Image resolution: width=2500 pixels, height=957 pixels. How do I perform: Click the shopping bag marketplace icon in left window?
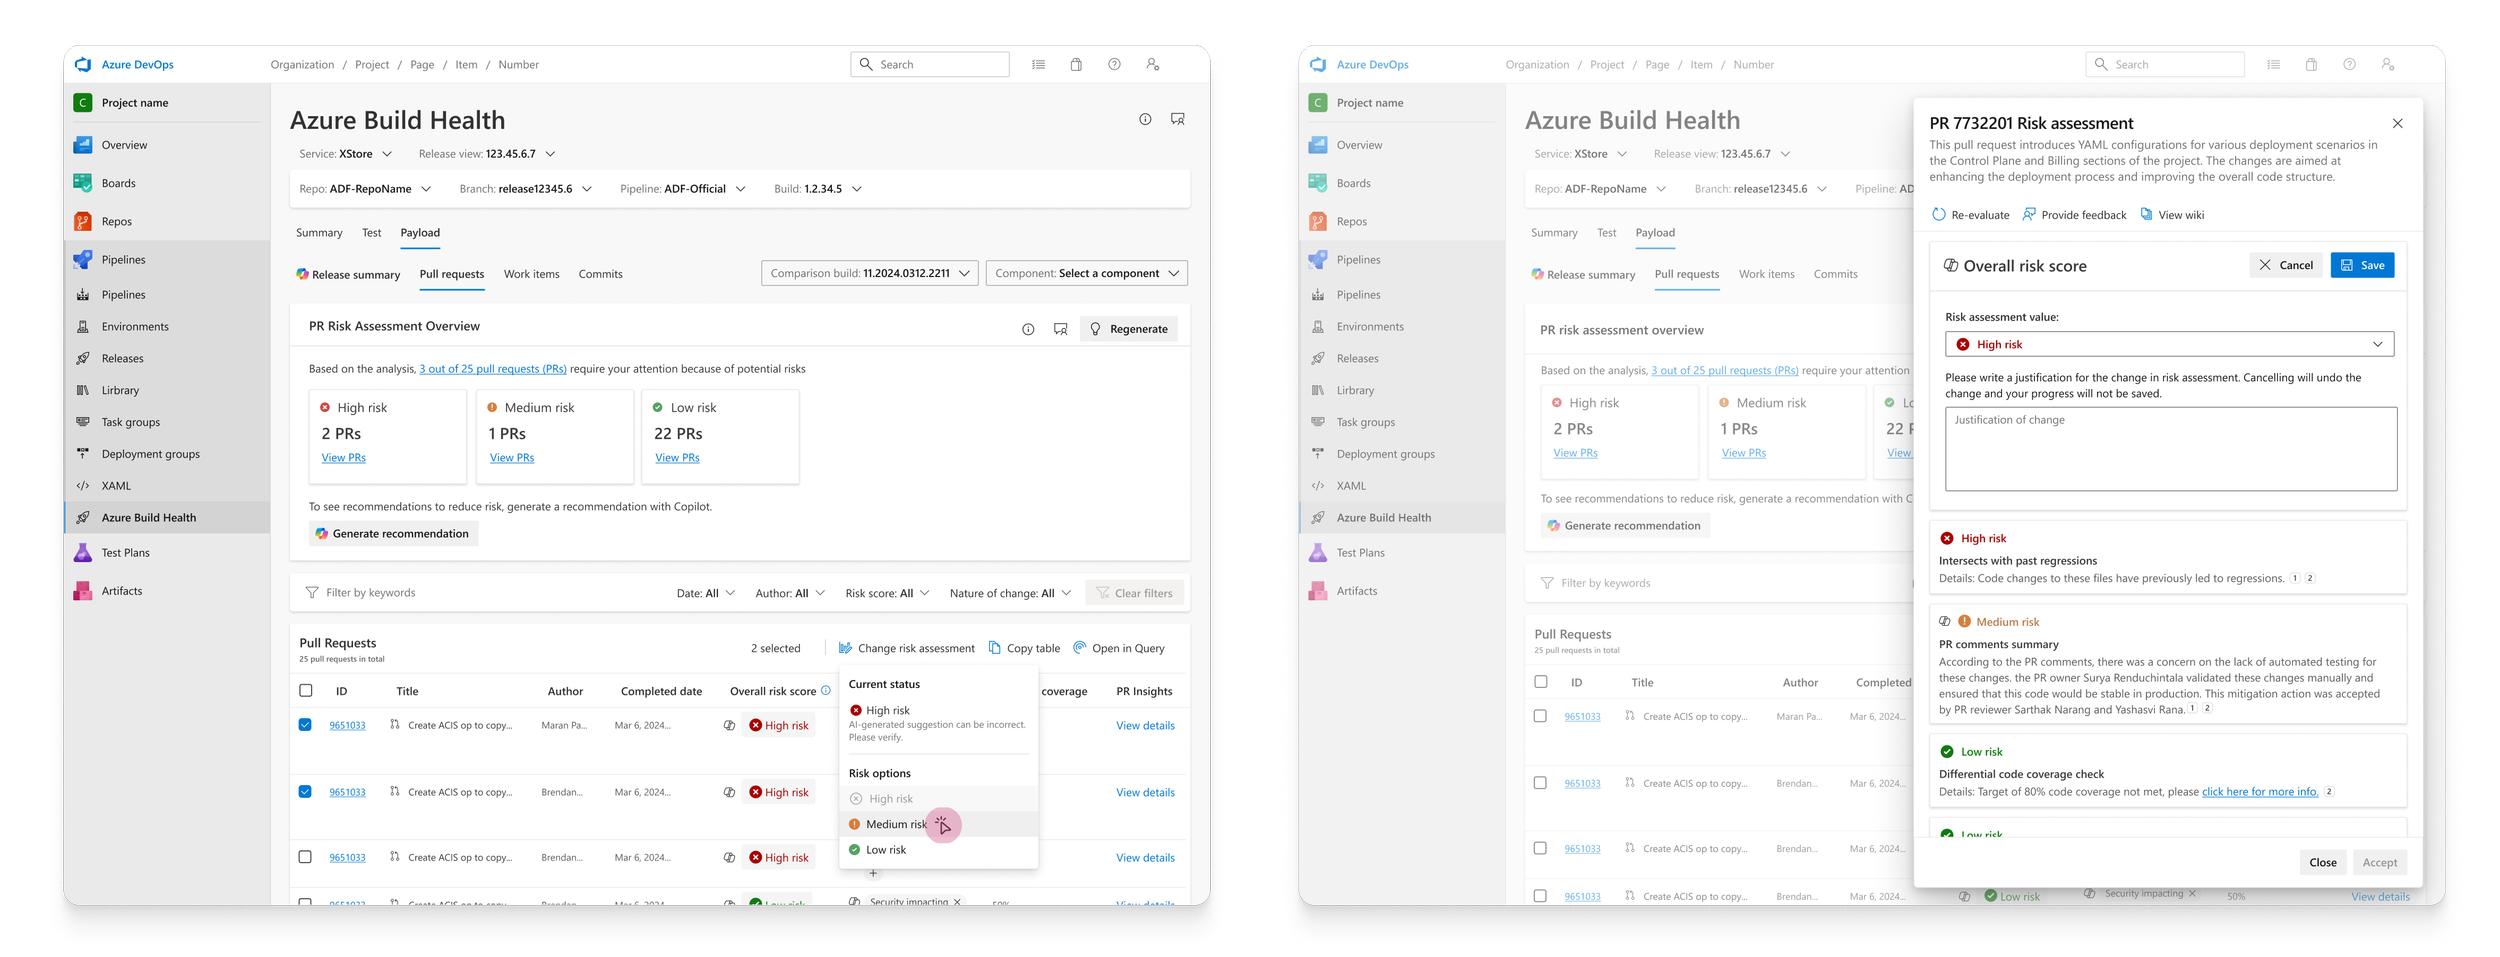[1076, 64]
